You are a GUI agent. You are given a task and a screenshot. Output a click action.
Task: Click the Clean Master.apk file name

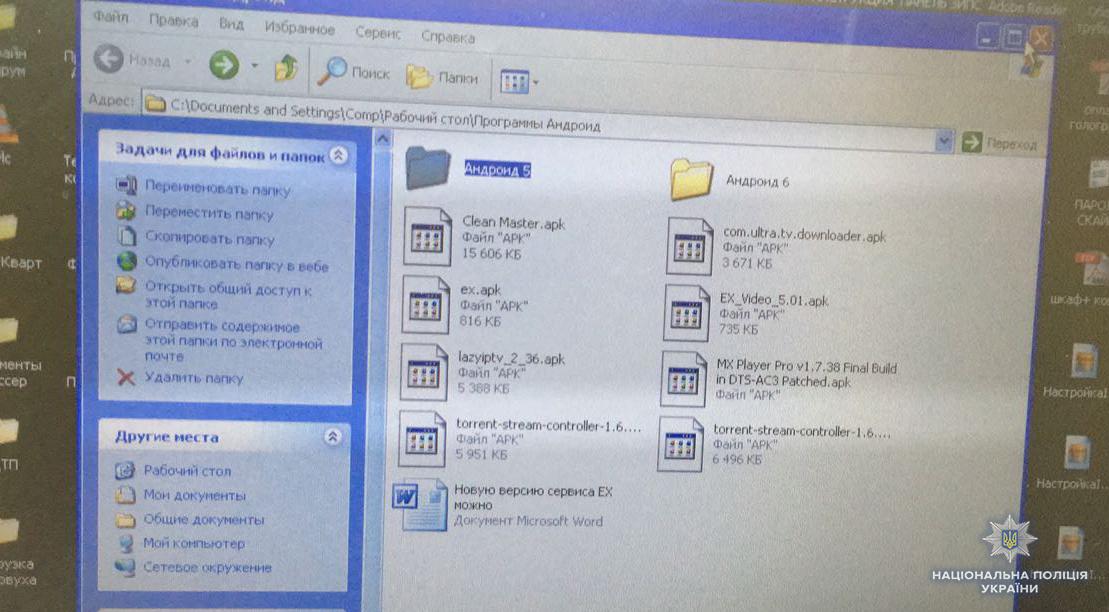click(x=514, y=224)
